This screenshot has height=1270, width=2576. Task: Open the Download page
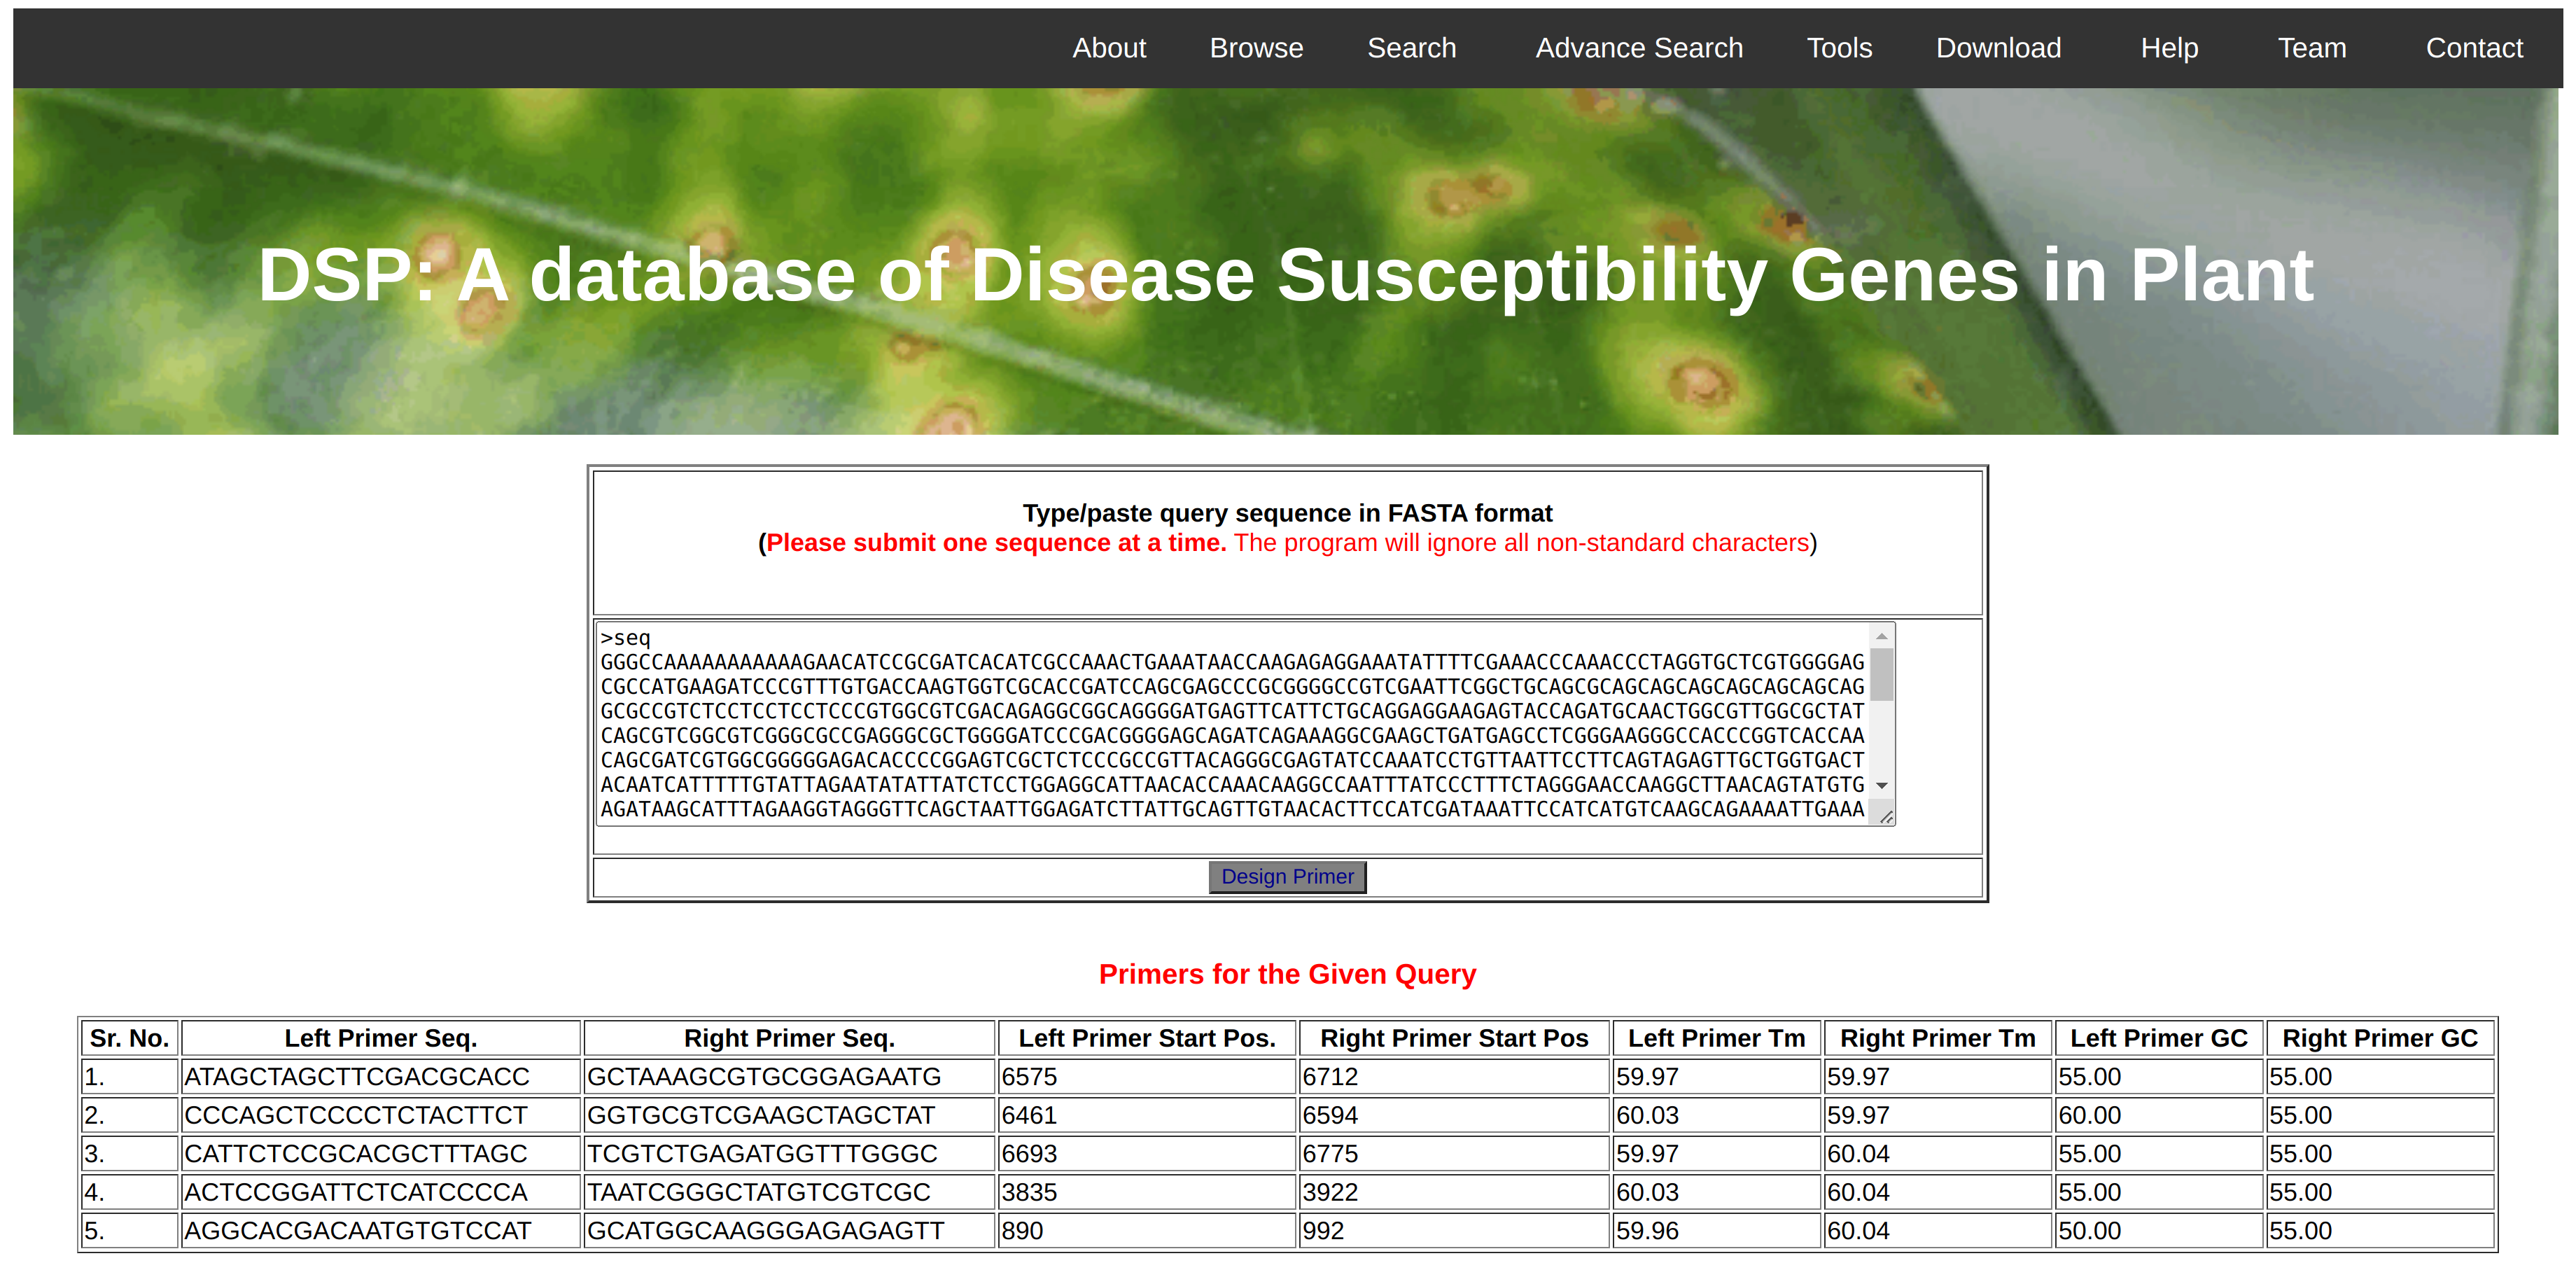pos(1998,48)
